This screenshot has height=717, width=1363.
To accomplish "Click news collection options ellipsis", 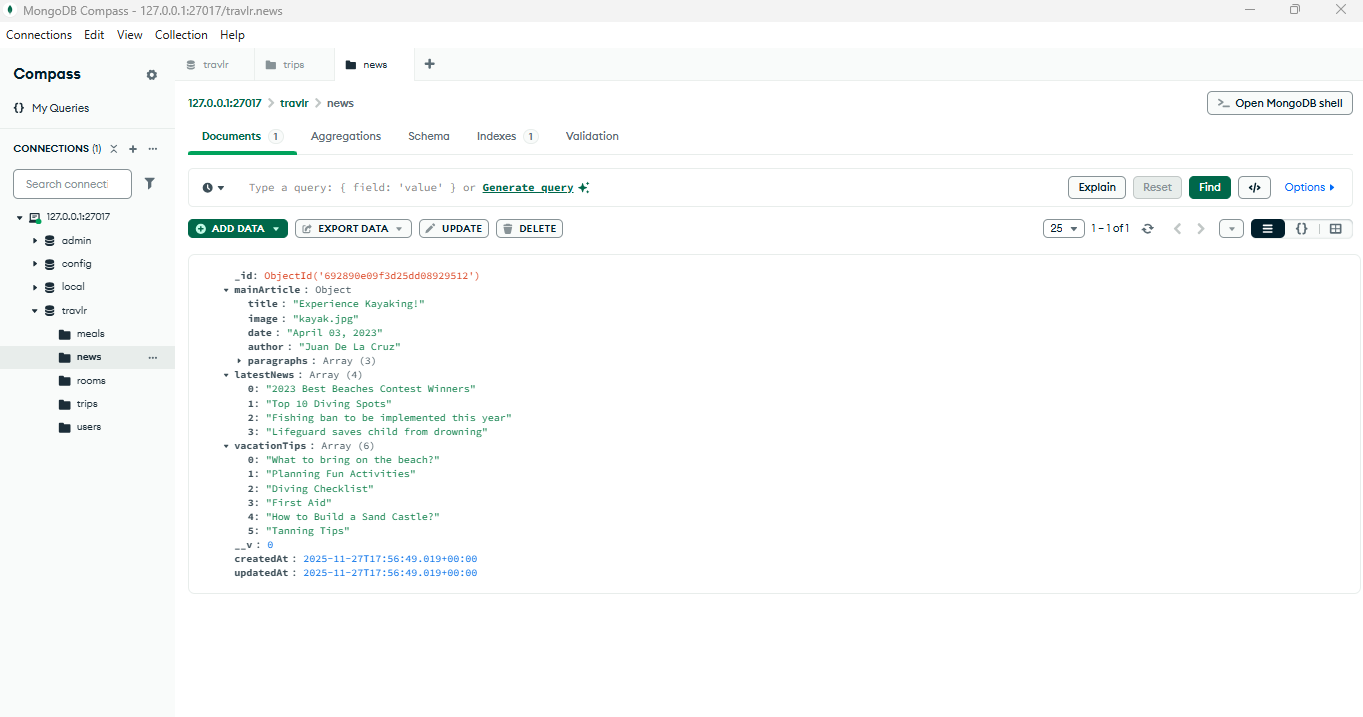I will [153, 357].
